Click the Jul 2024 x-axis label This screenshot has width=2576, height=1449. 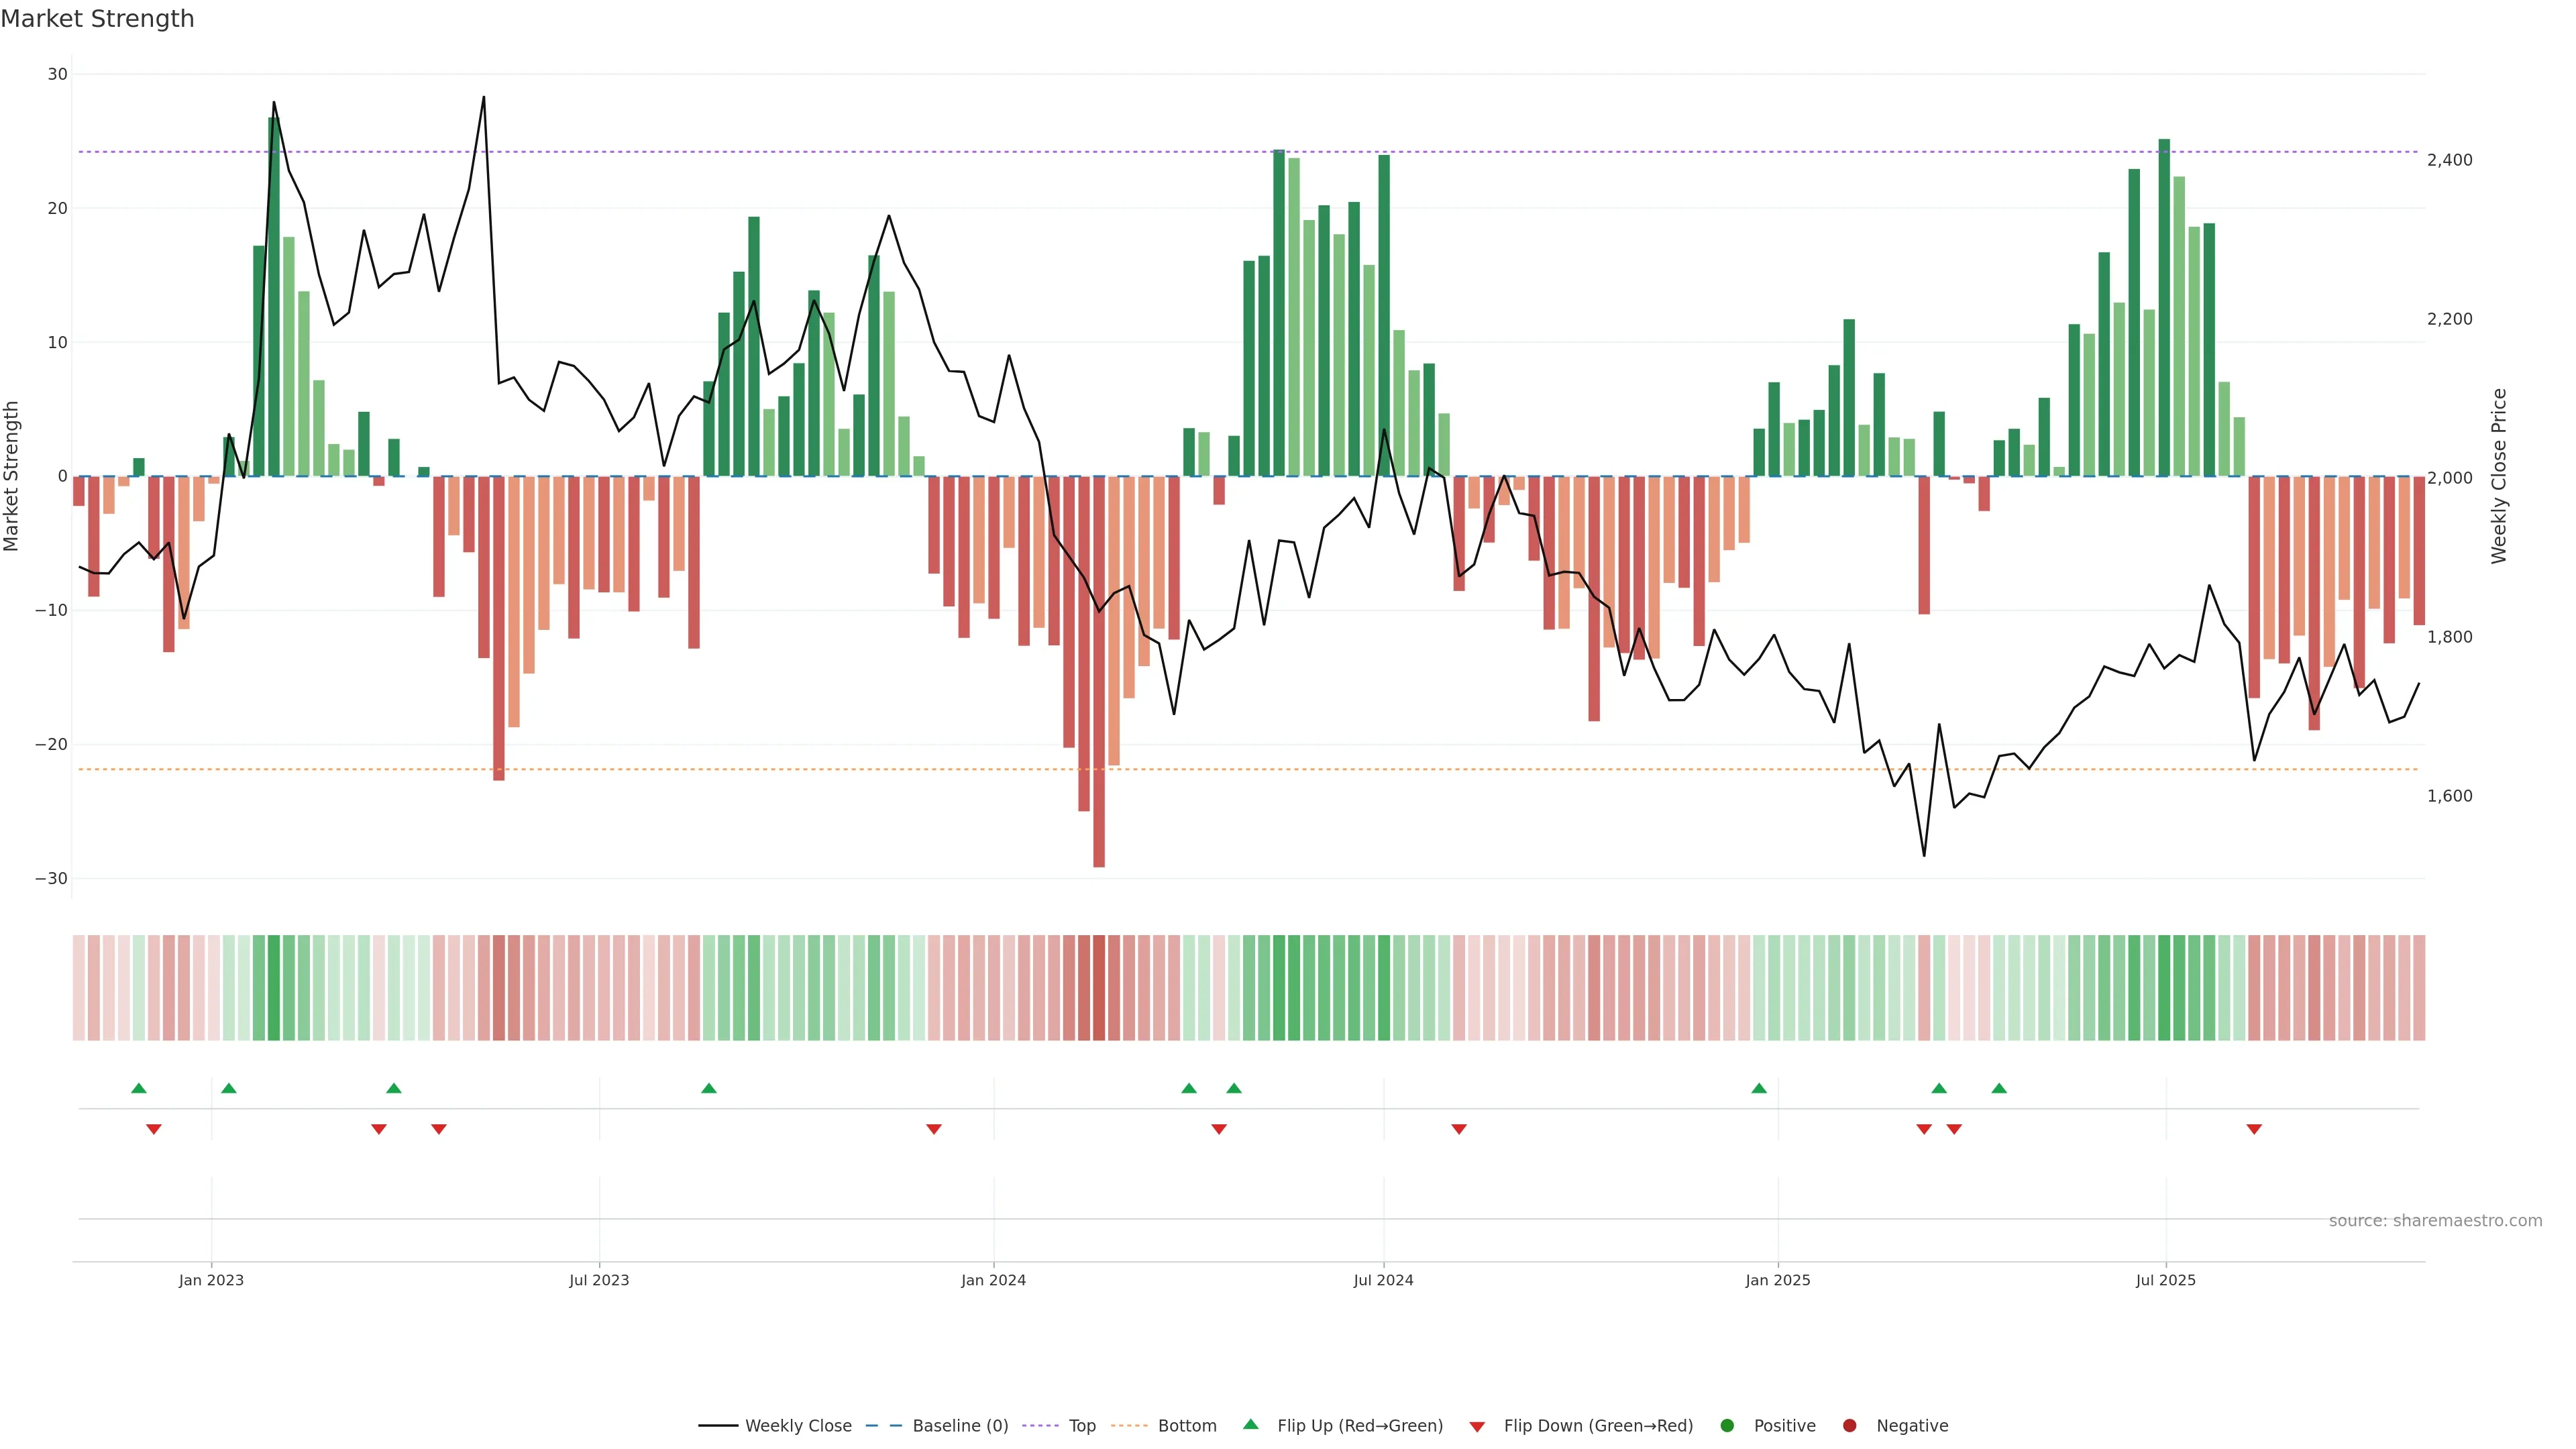click(1383, 1280)
